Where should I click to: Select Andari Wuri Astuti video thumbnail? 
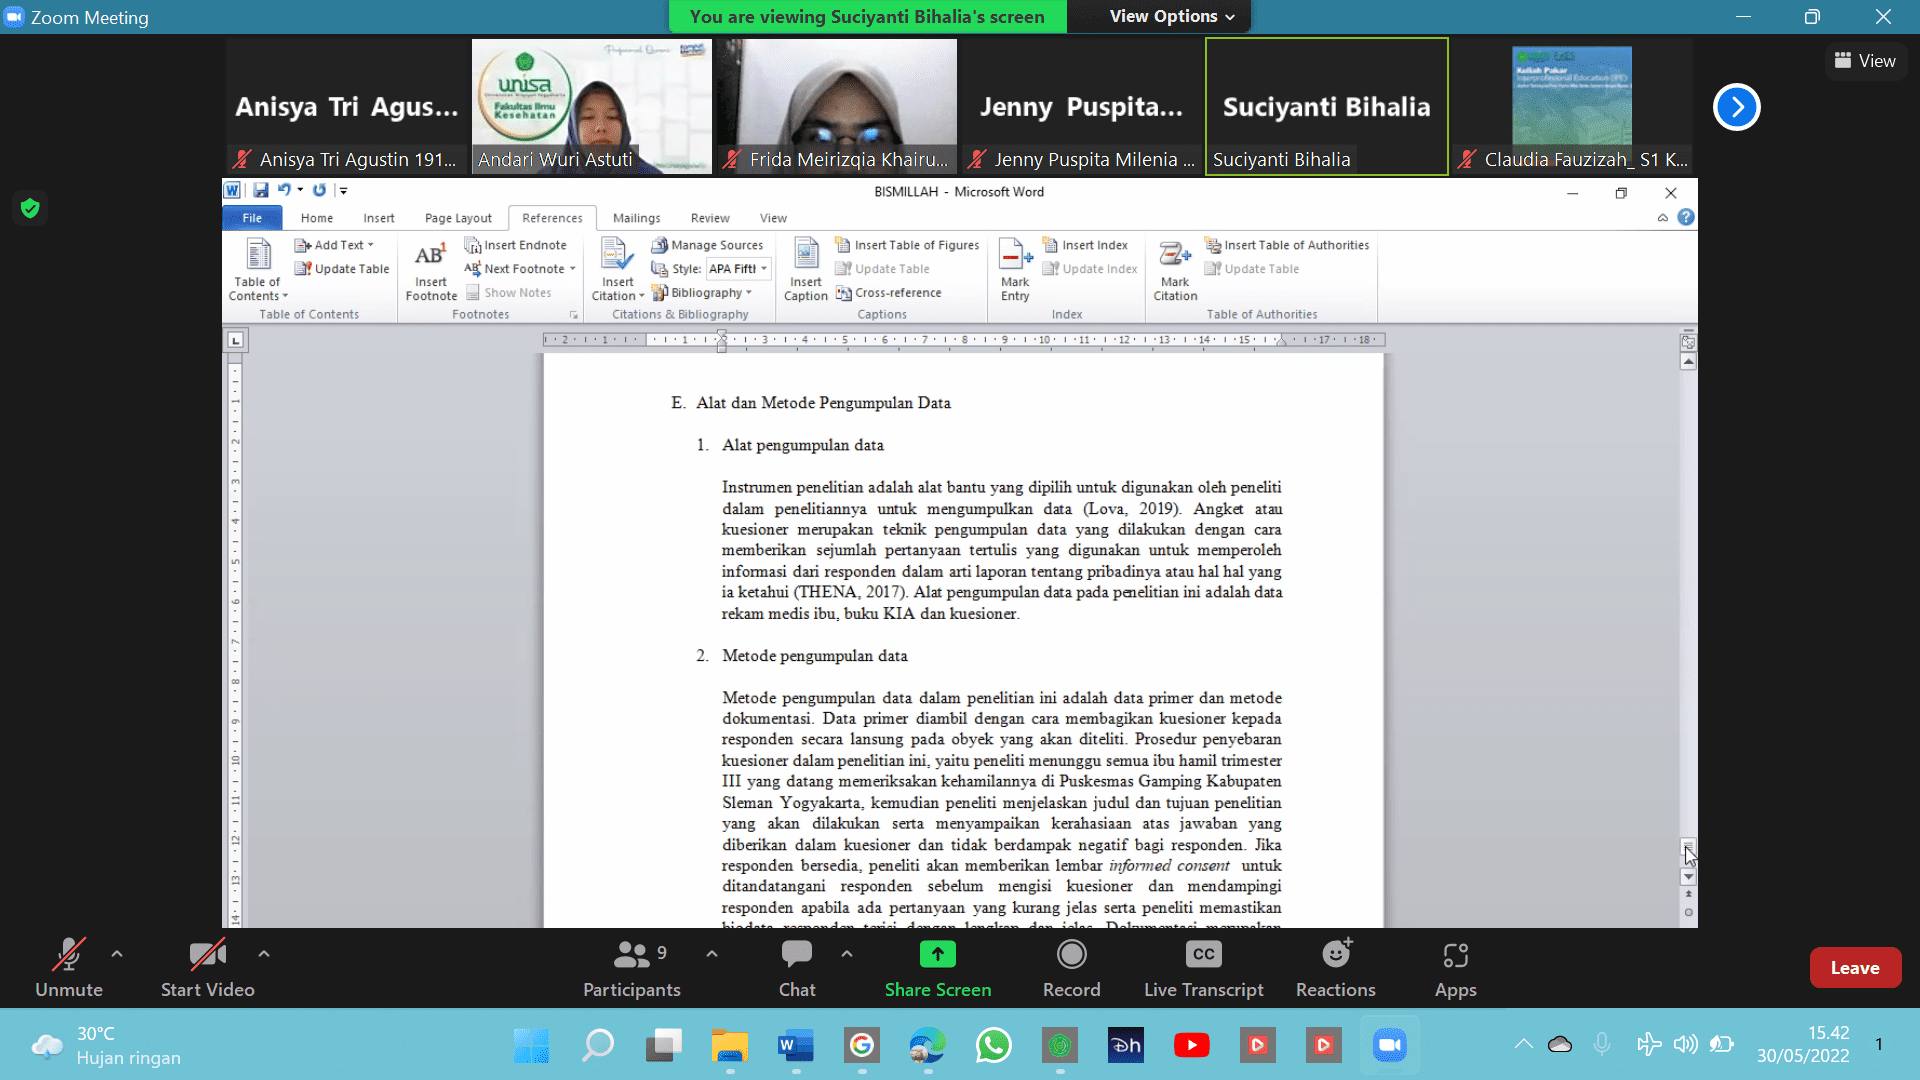point(592,106)
